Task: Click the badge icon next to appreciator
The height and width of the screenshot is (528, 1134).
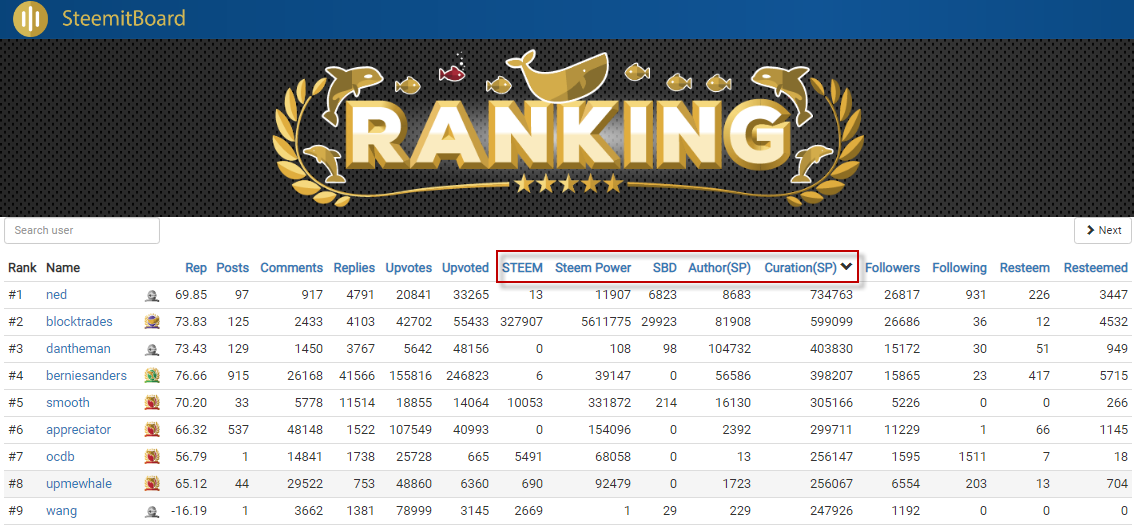Action: point(152,430)
